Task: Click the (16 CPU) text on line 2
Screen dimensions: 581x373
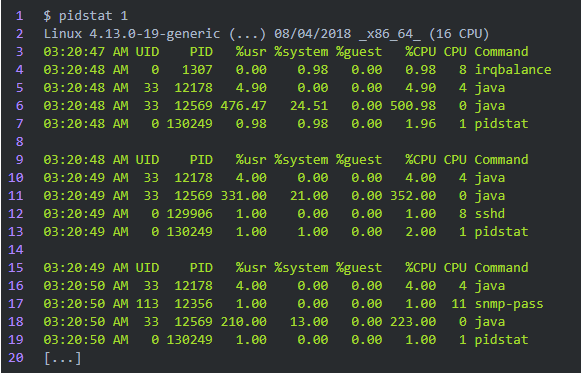Action: (x=459, y=34)
